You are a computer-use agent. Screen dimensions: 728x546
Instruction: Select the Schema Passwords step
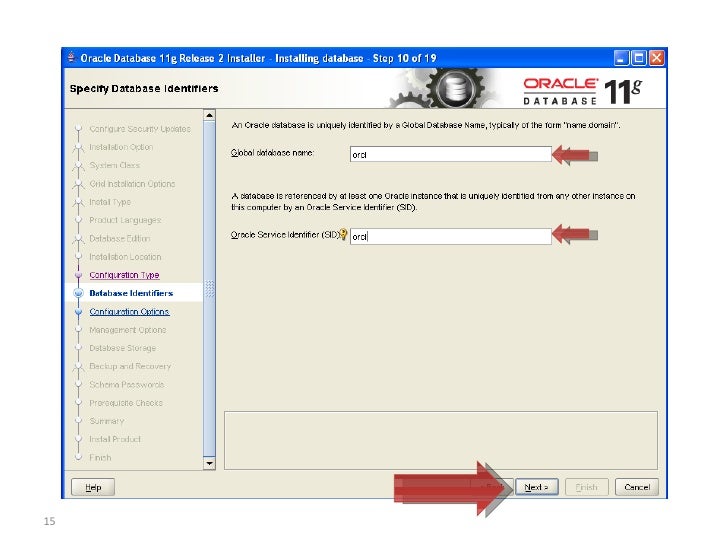(126, 384)
